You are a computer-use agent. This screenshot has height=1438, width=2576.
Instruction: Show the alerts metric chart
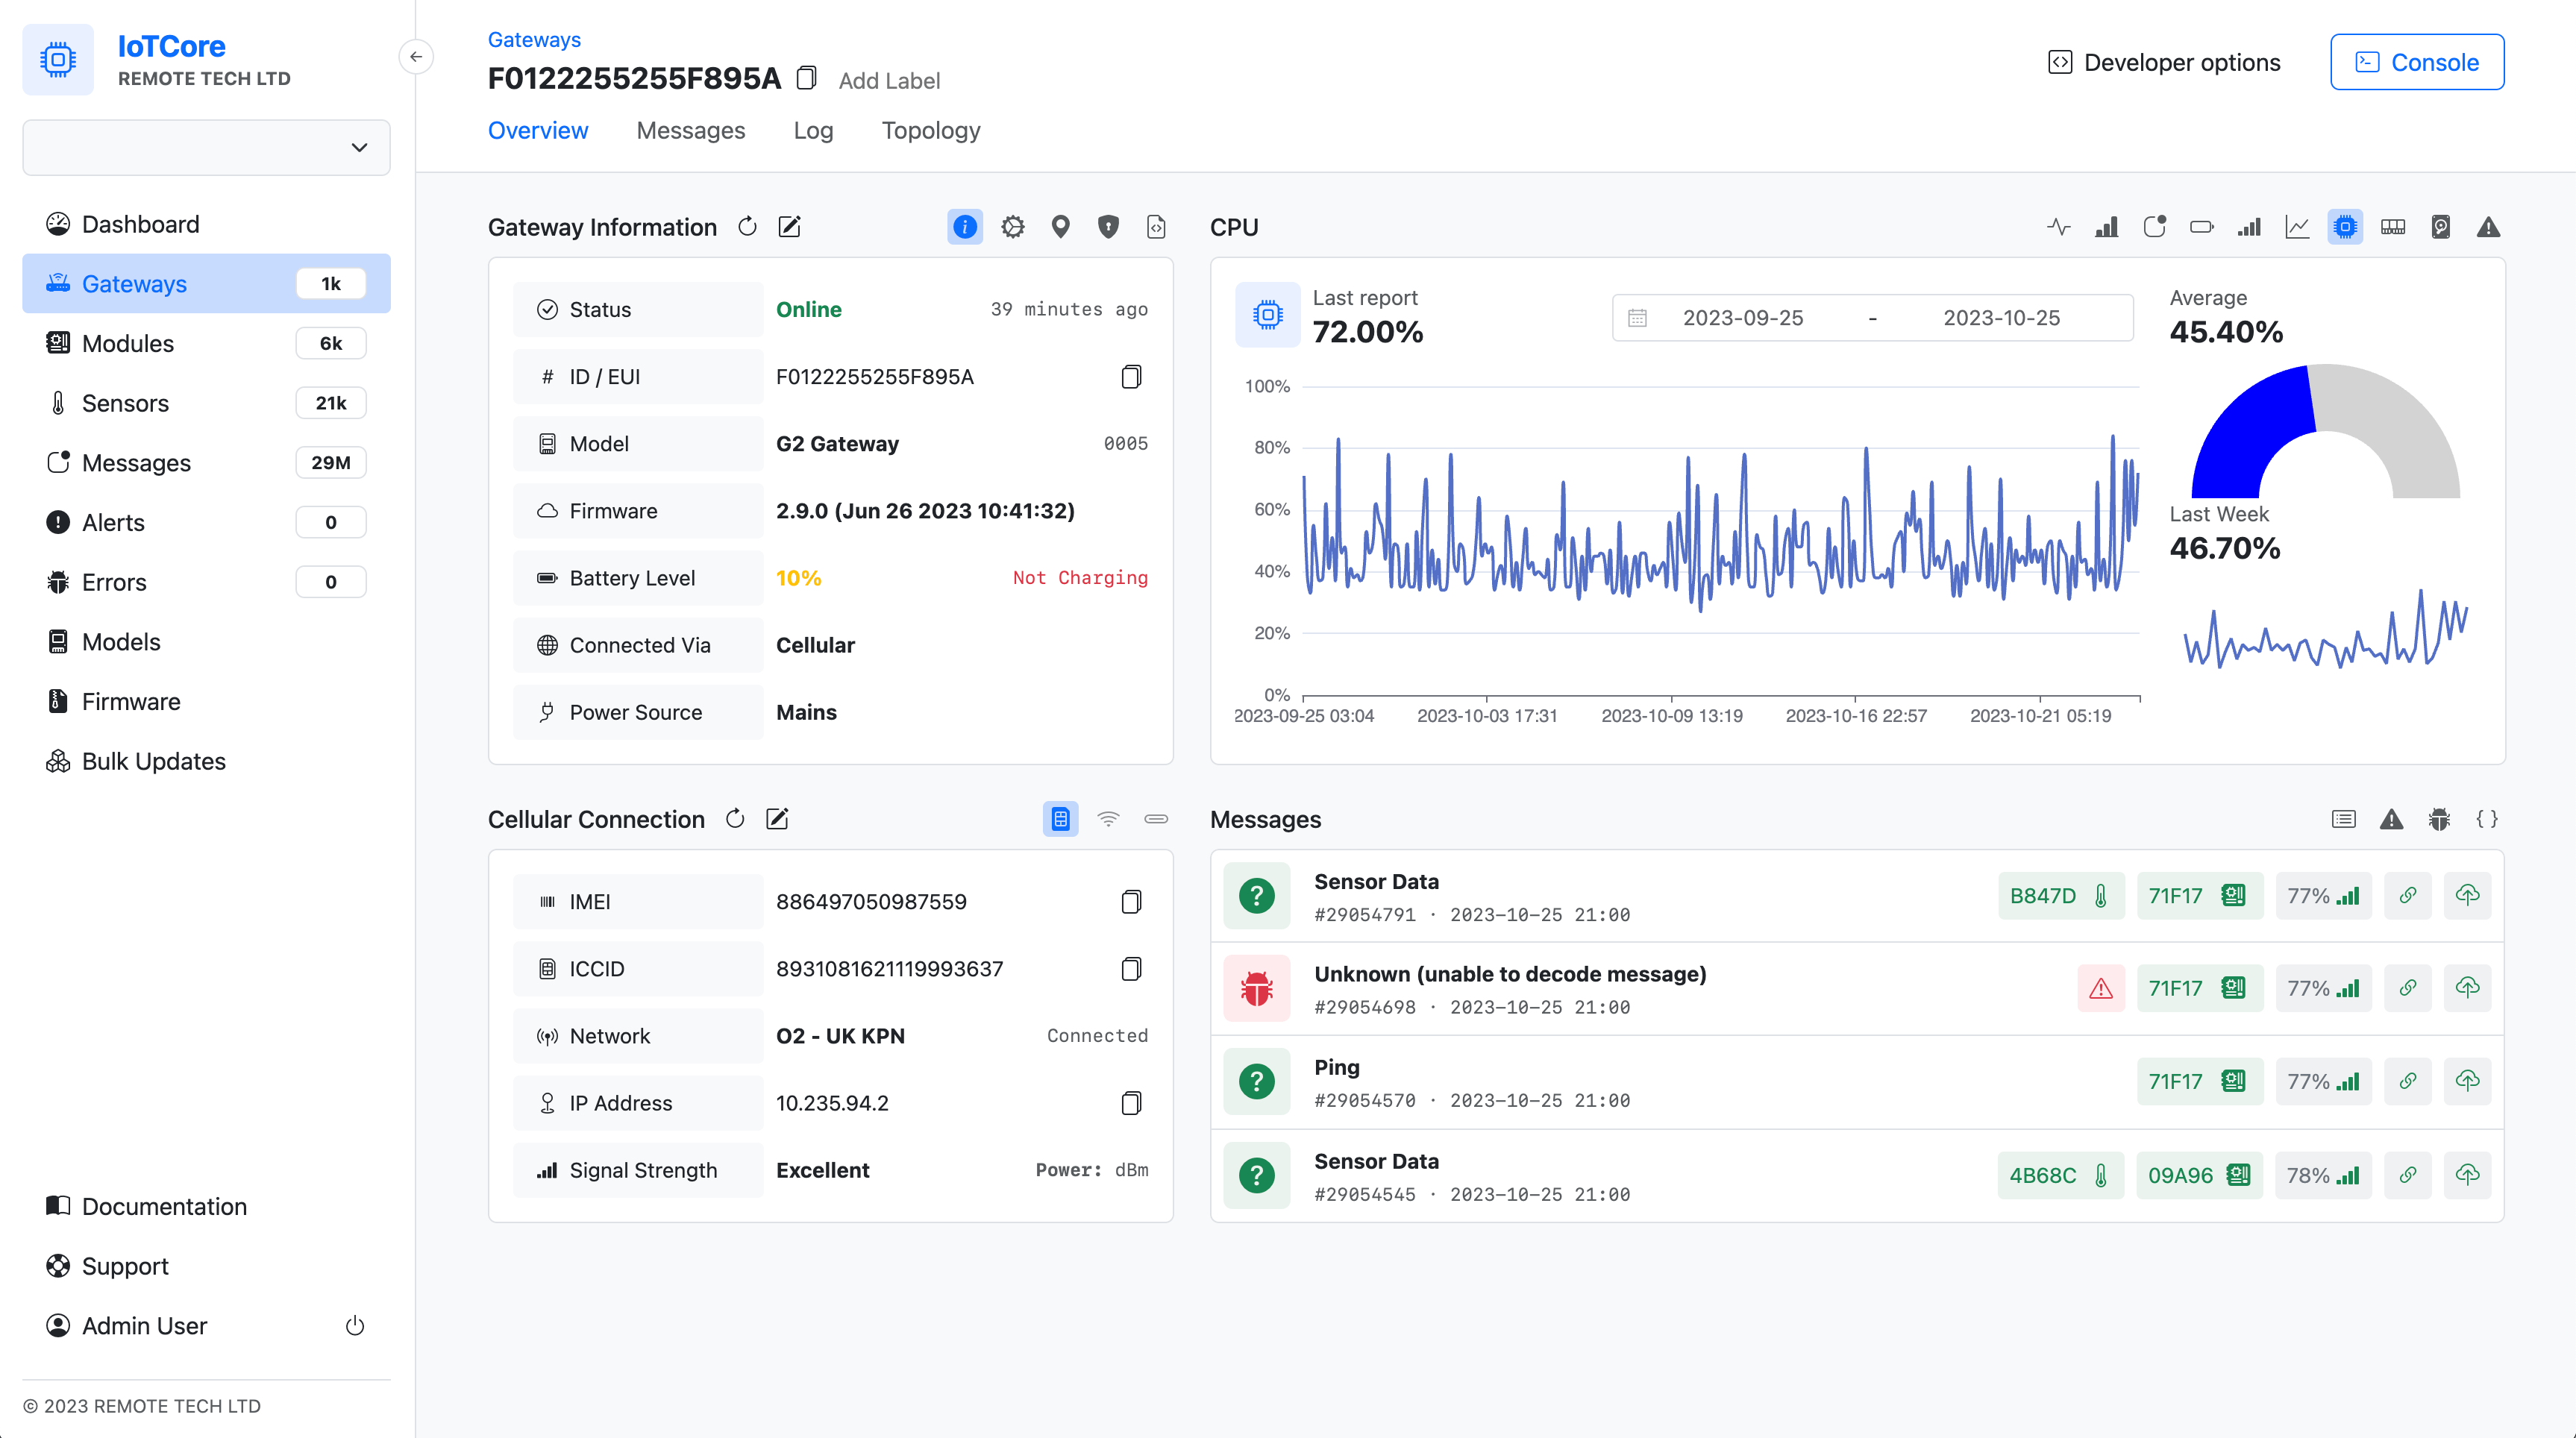point(2489,227)
